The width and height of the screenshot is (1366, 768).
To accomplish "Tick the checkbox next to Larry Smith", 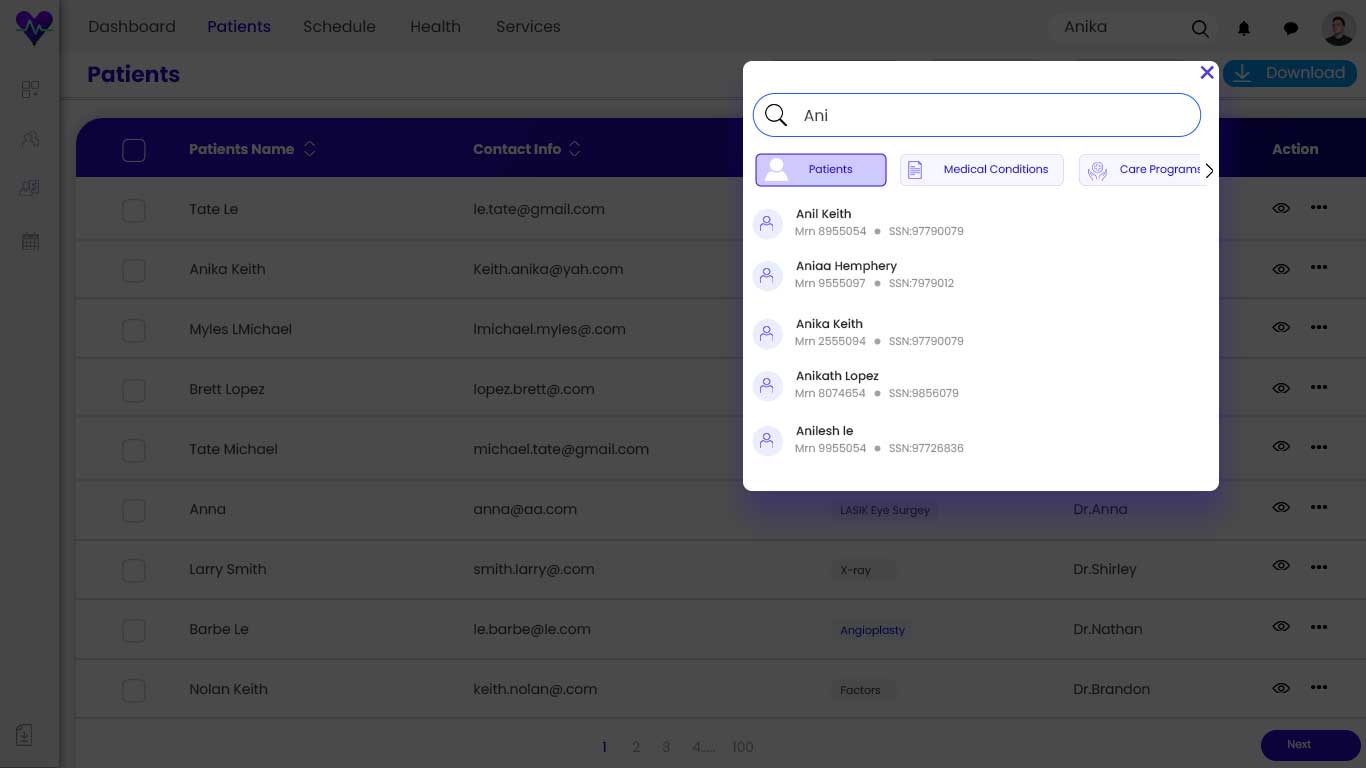I will click(133, 570).
